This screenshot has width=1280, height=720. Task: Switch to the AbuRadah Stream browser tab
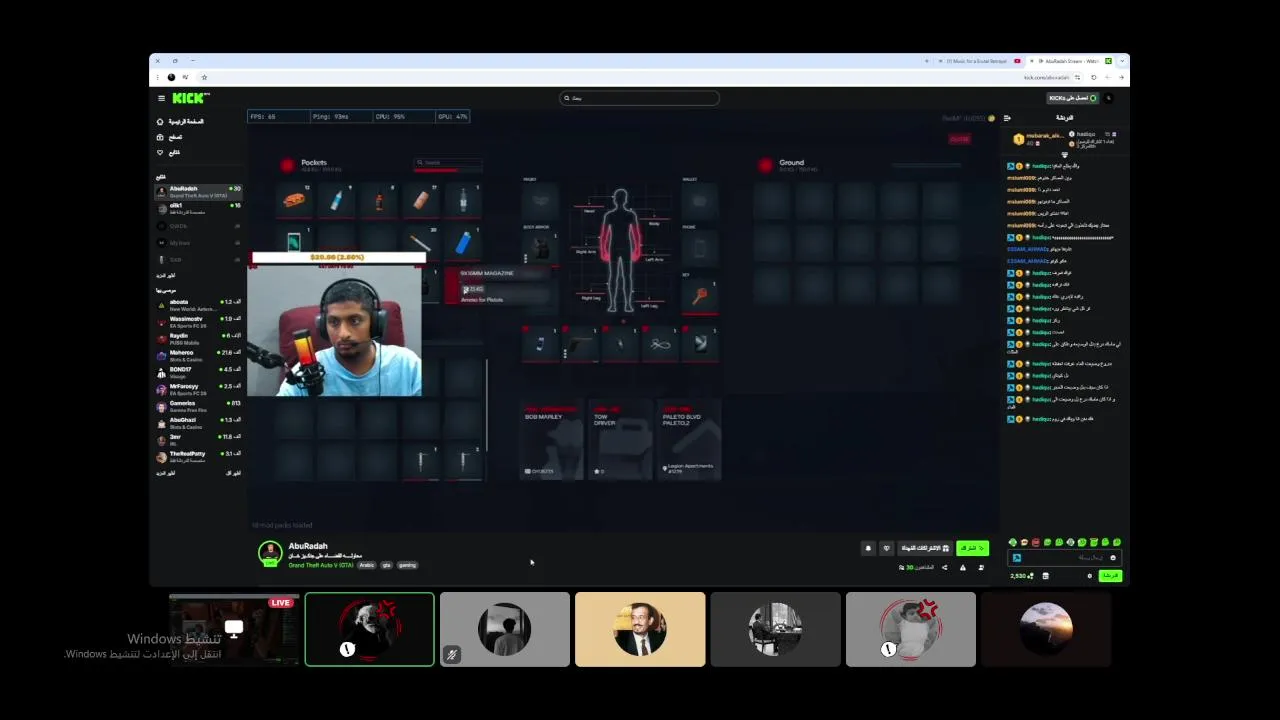click(1070, 61)
